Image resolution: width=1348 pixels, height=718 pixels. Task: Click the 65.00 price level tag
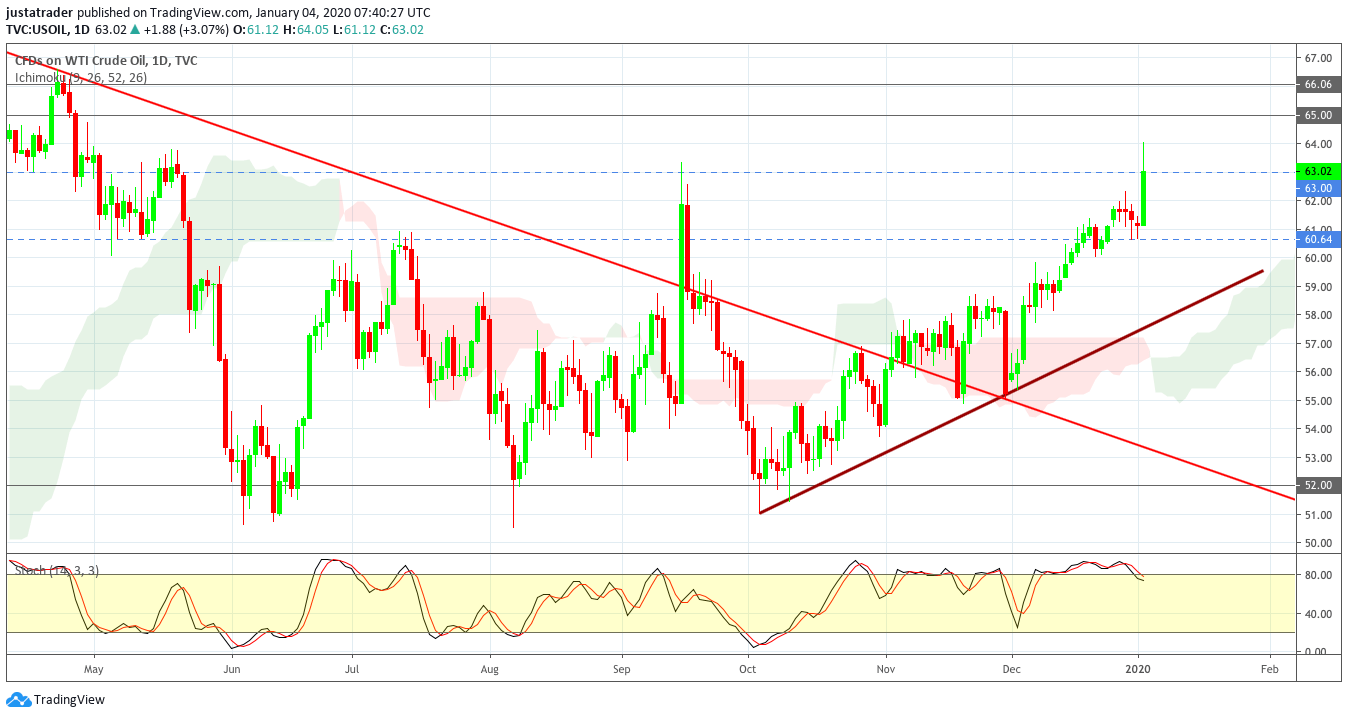[1318, 115]
